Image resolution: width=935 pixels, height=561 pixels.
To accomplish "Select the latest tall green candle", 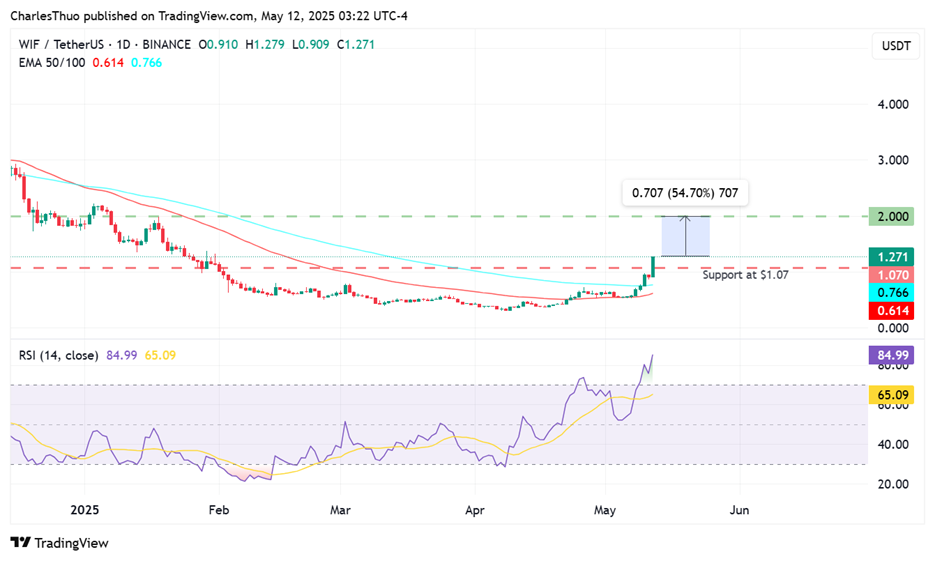I will tap(653, 266).
